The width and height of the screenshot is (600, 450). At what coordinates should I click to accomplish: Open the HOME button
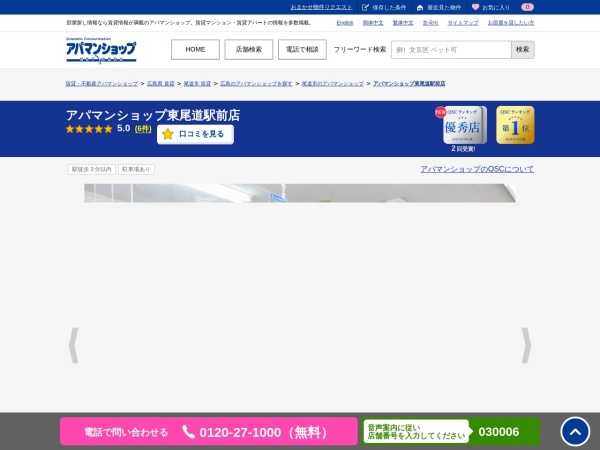[195, 49]
